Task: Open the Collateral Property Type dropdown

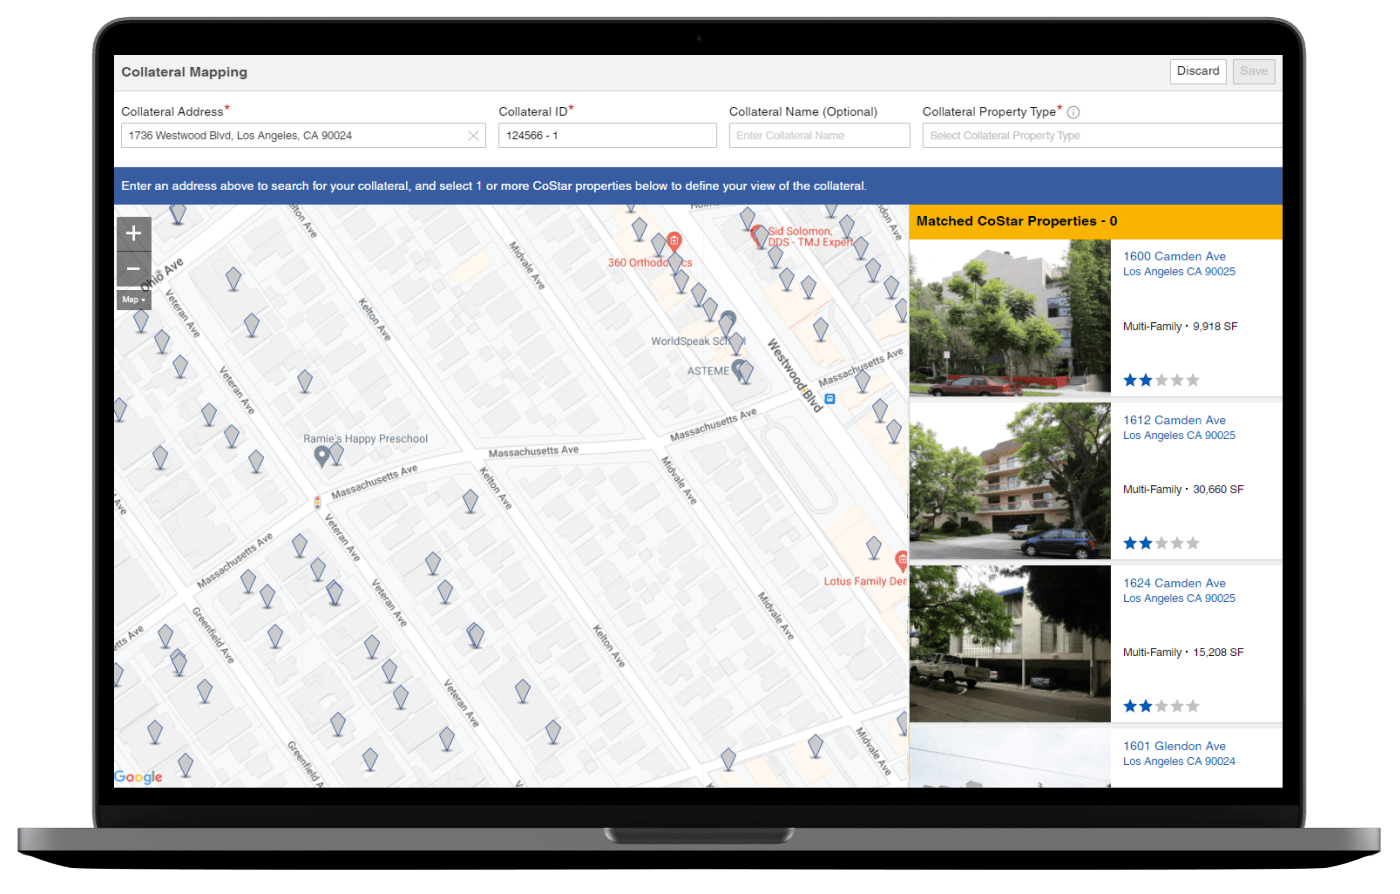Action: coord(1100,136)
